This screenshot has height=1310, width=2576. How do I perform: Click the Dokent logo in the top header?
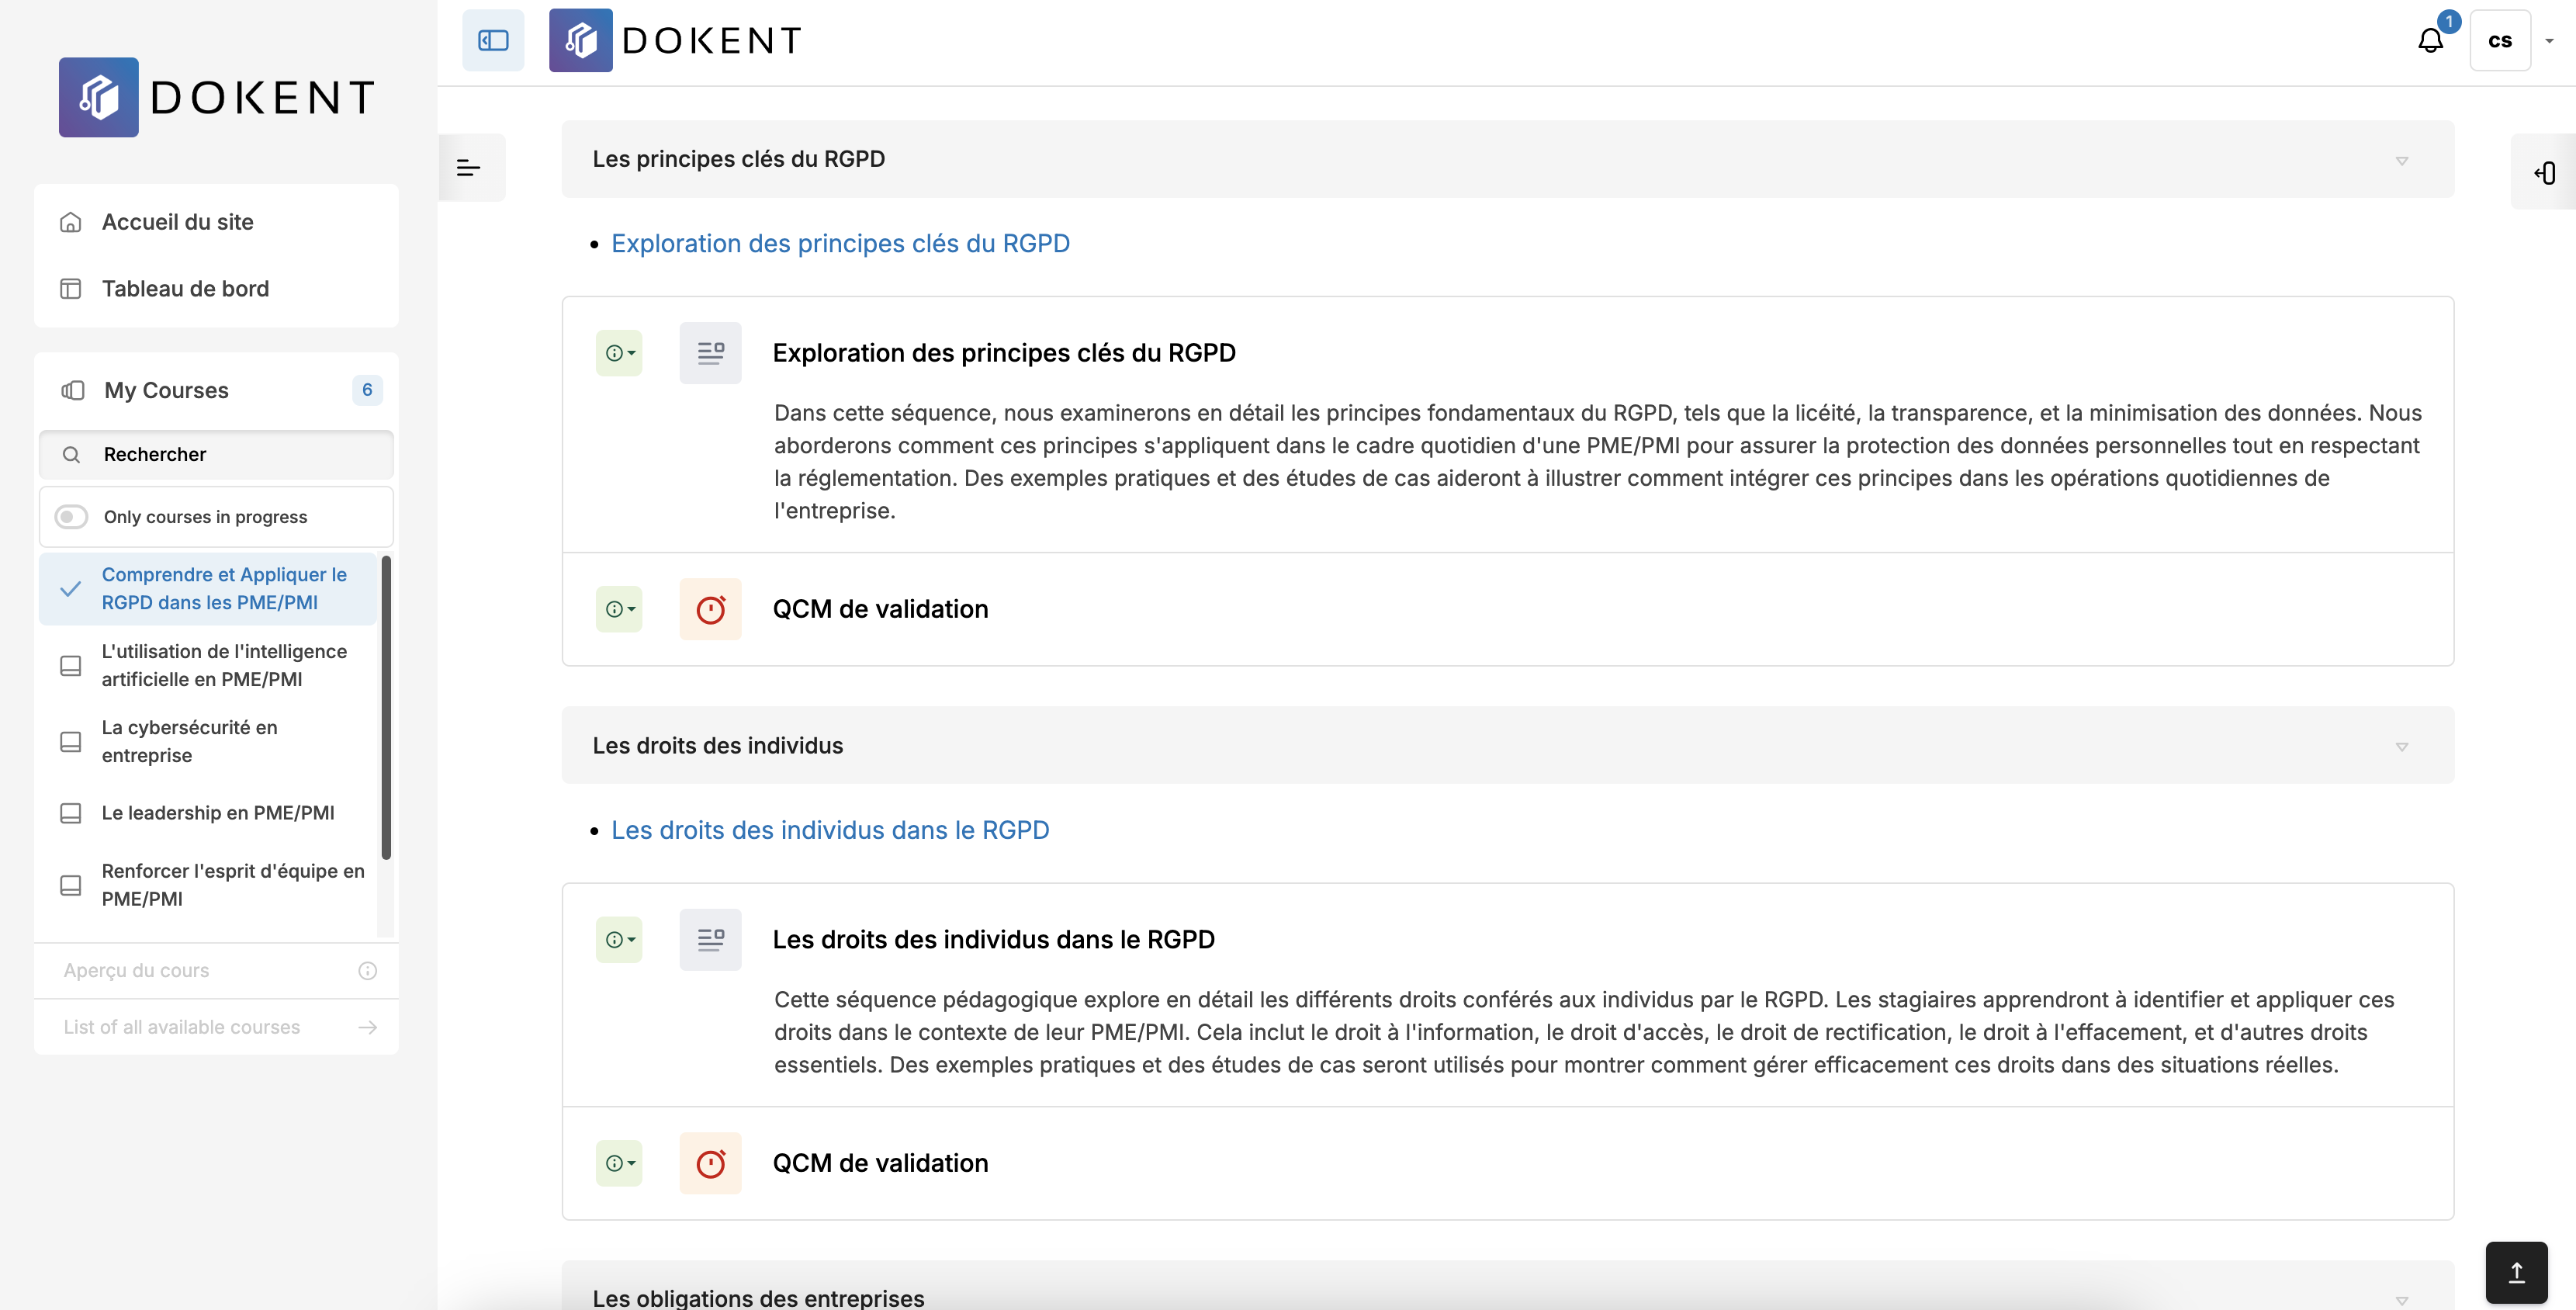point(676,40)
